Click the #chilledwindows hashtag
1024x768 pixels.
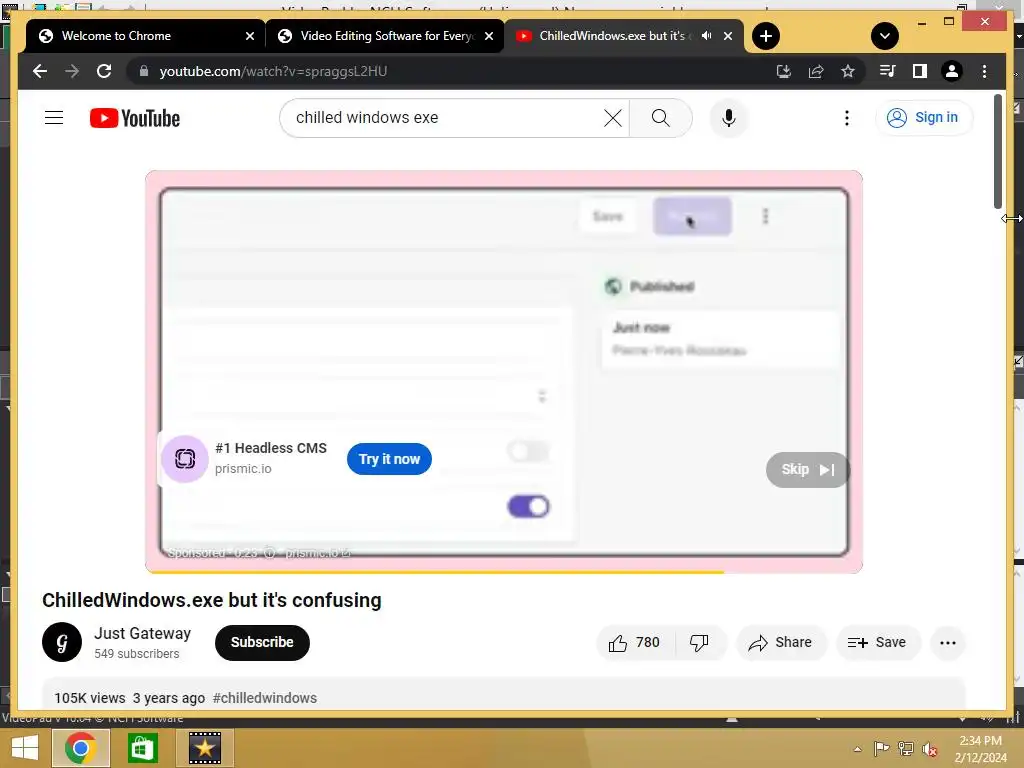264,697
